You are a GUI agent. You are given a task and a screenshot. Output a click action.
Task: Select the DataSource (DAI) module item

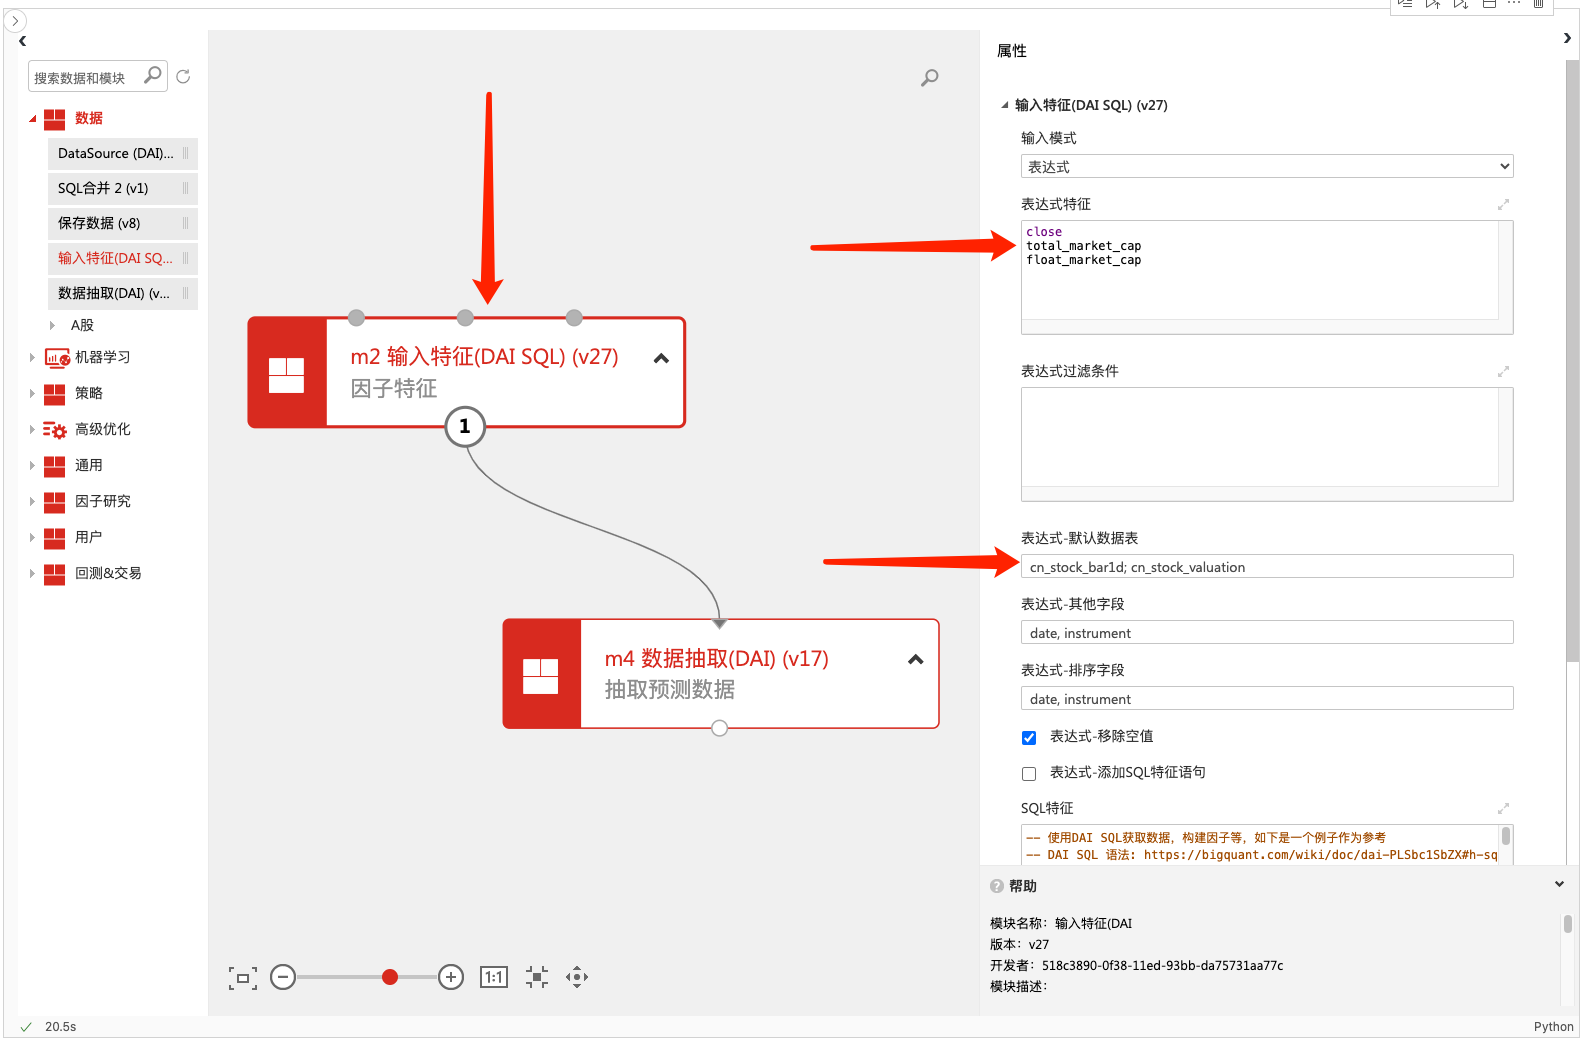click(116, 154)
